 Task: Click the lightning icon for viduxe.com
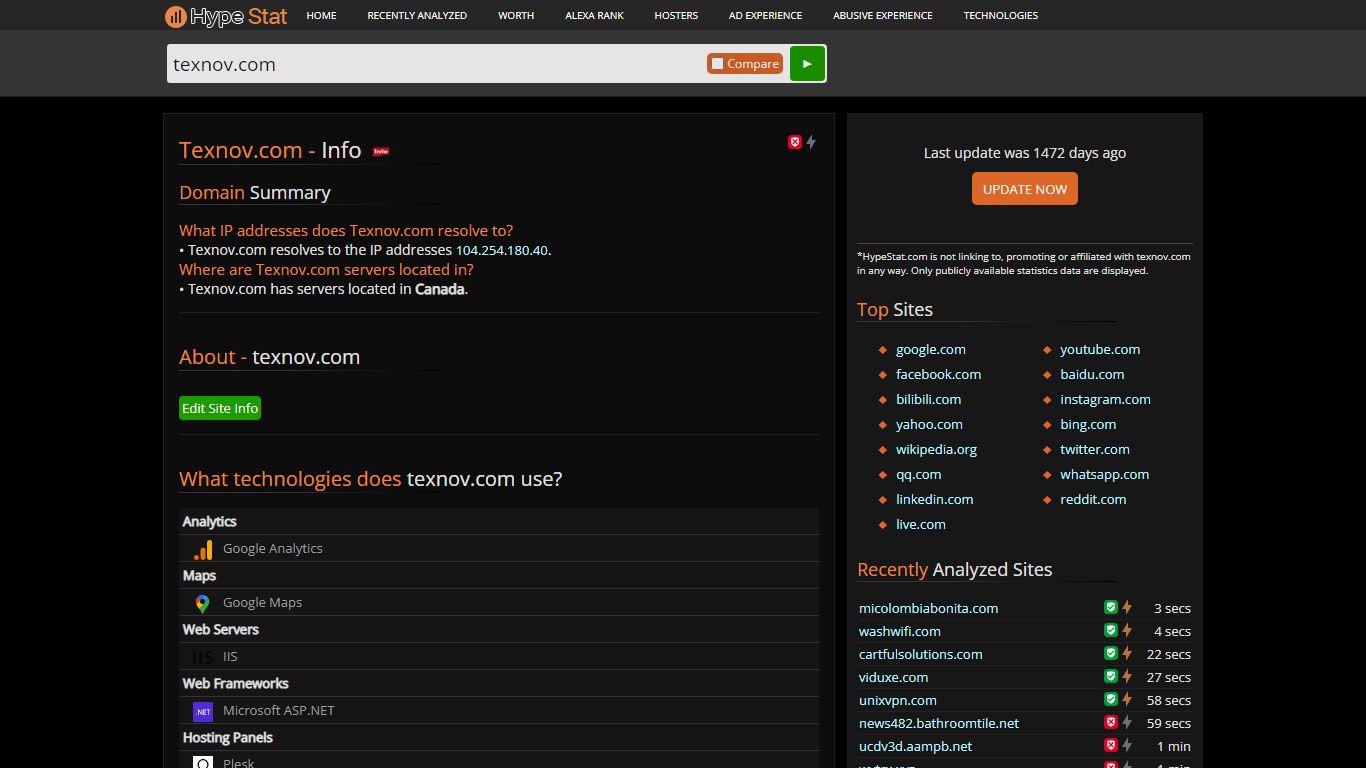1127,676
